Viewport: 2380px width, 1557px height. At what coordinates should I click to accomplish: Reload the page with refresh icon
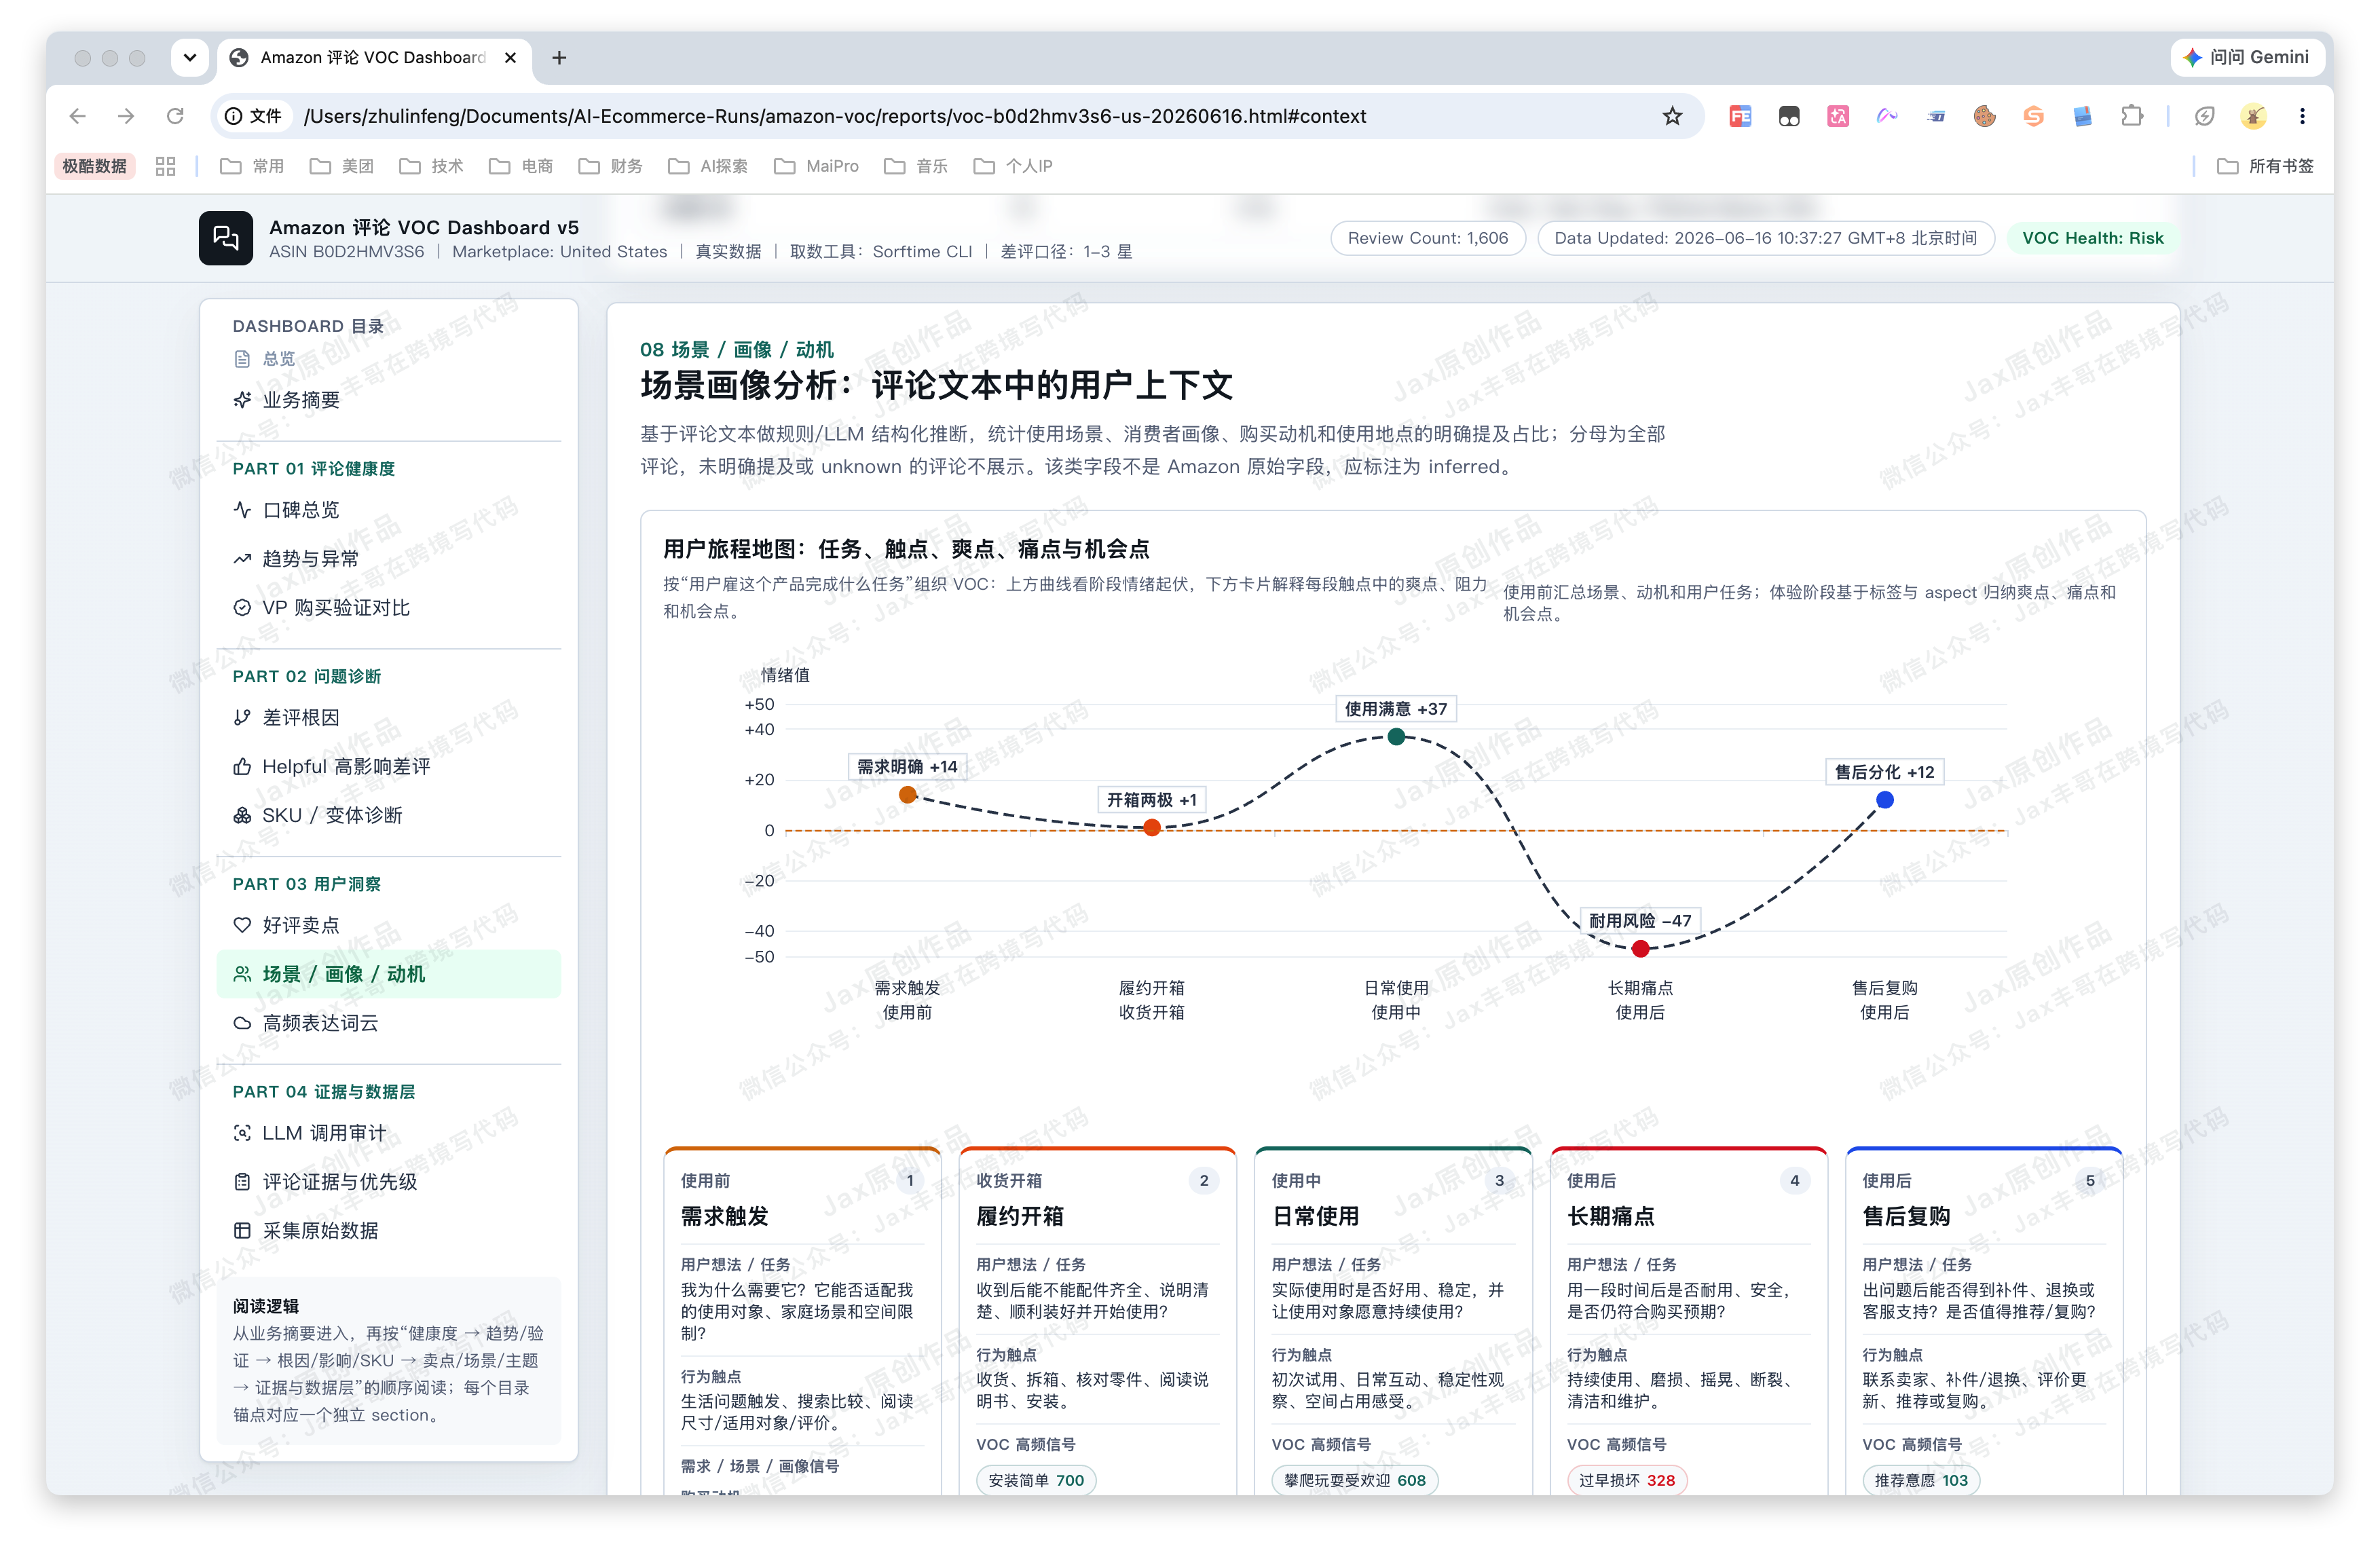(x=175, y=116)
